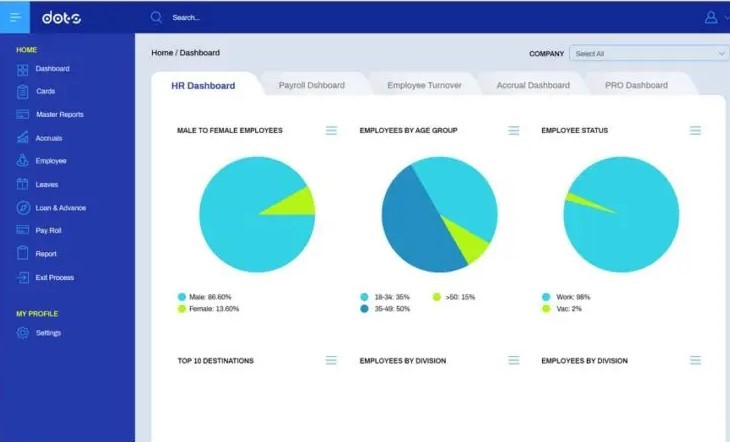This screenshot has width=730, height=442.
Task: Click the Home breadcrumb link
Action: click(162, 53)
